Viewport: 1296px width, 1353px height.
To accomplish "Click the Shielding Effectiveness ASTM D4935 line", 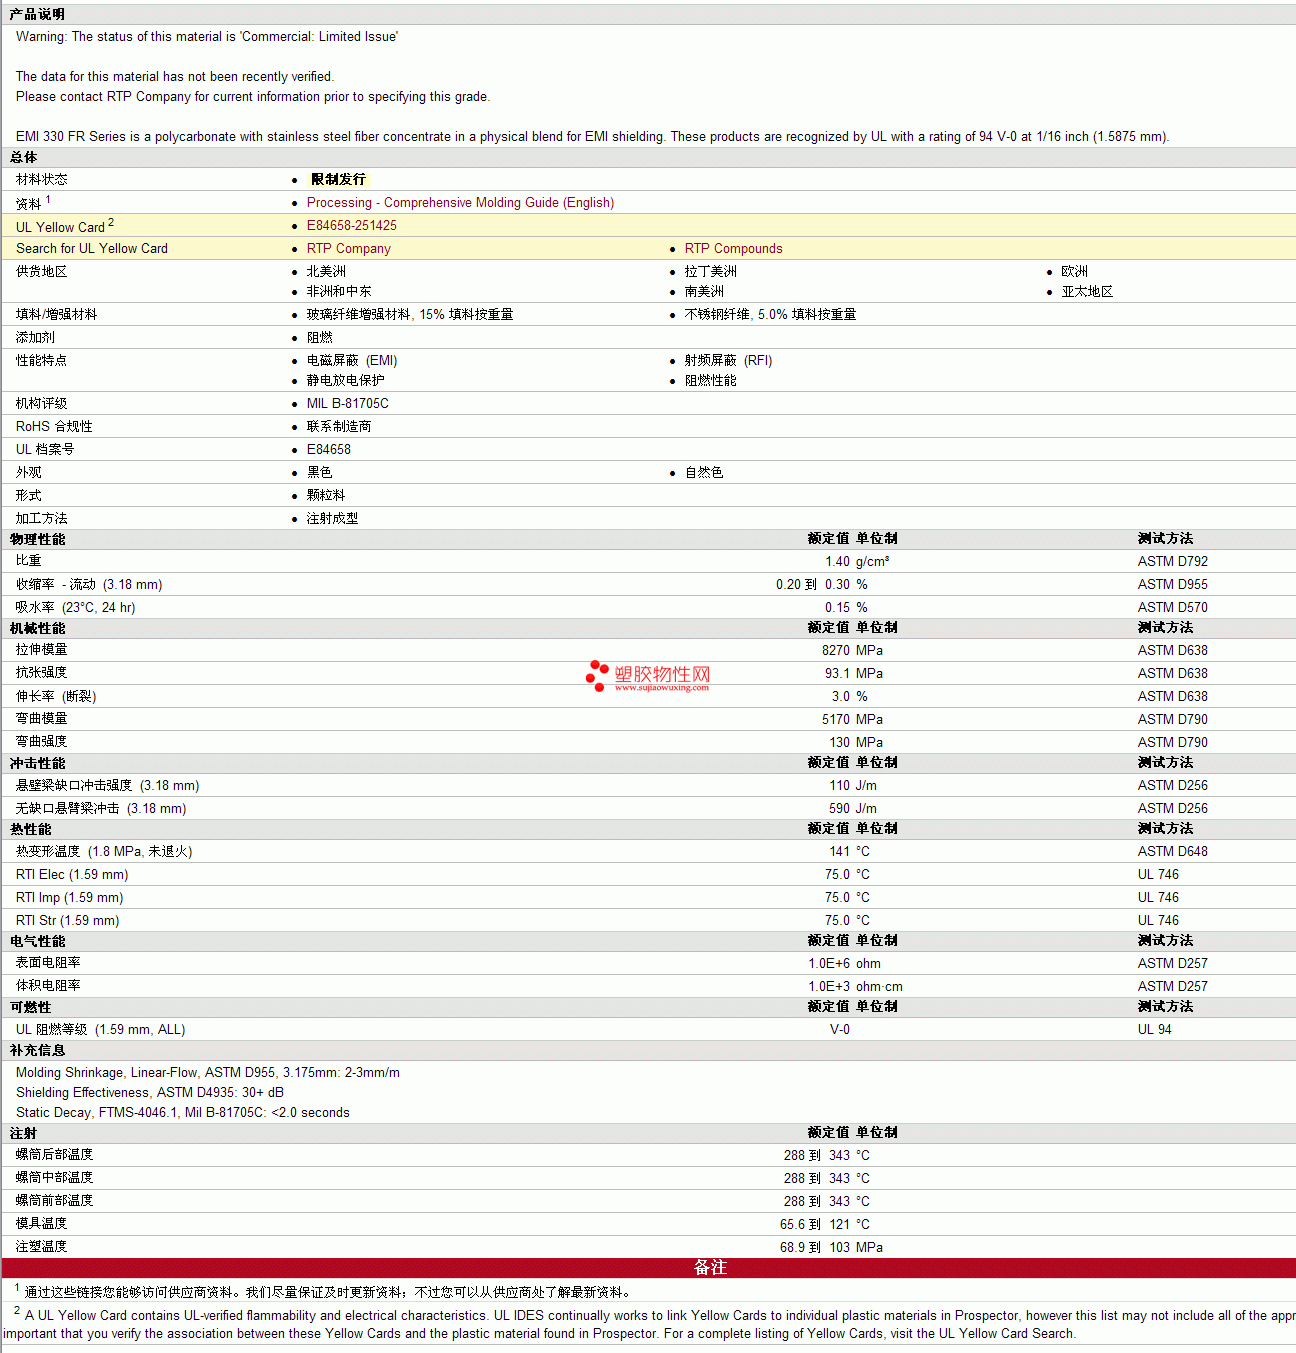I will 150,1092.
